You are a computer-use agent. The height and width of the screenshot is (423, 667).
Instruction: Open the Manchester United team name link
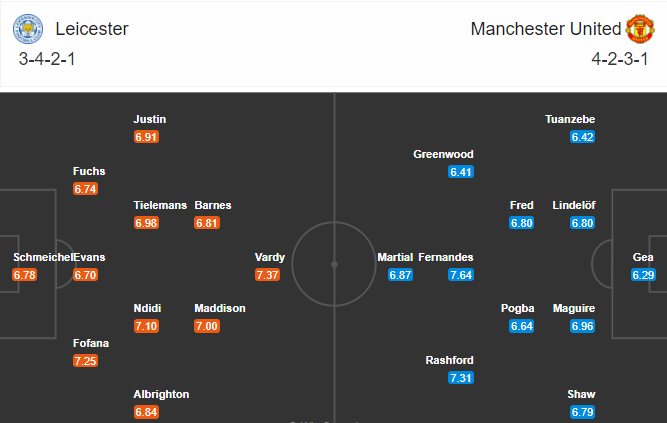coord(546,29)
